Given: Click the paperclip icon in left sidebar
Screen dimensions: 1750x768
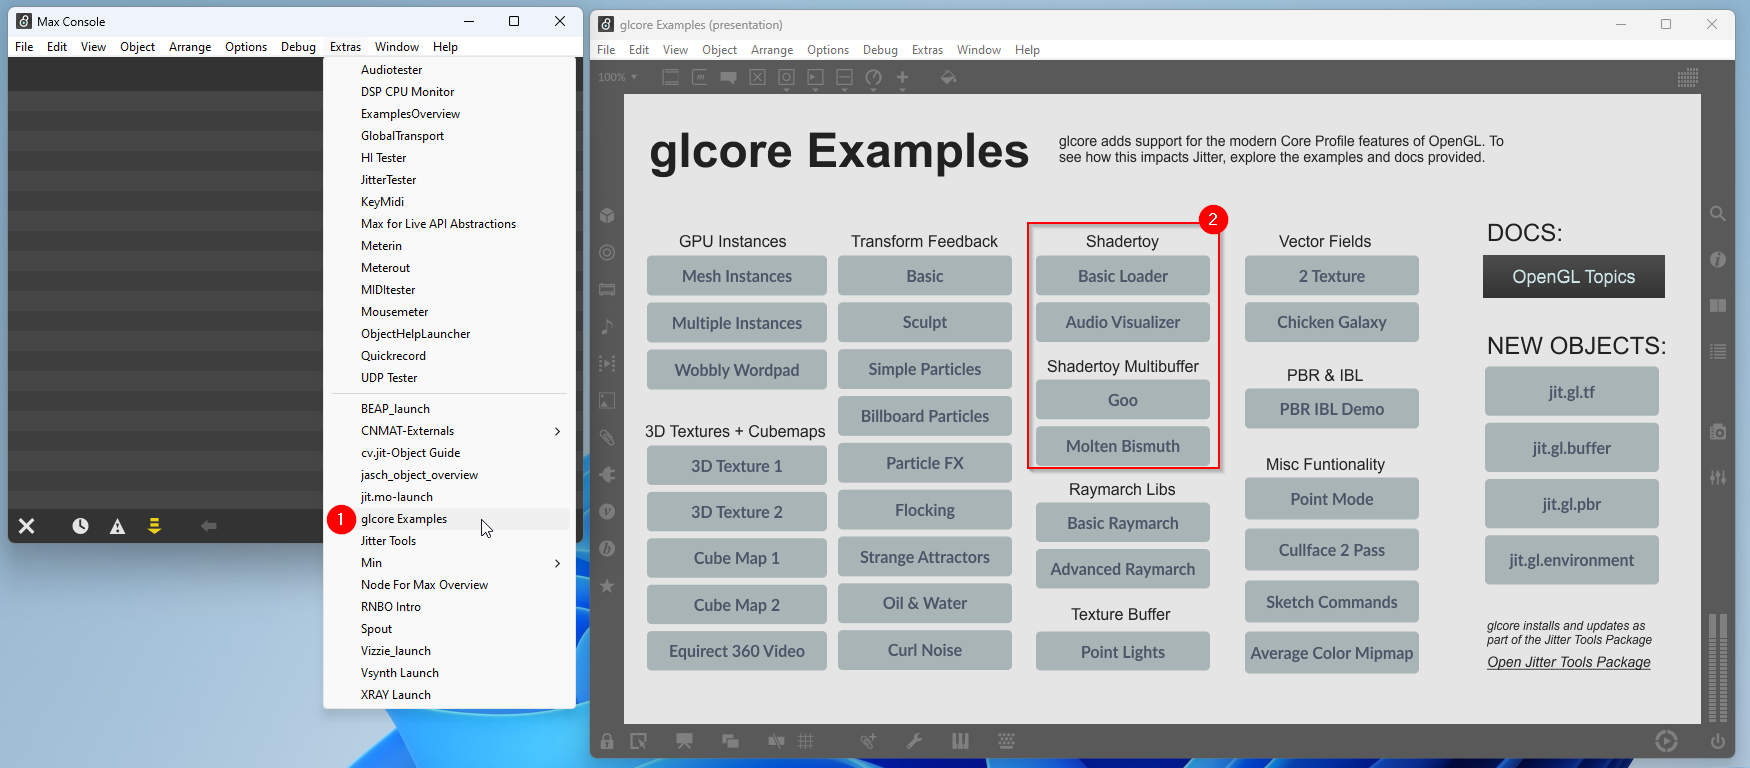Looking at the screenshot, I should 607,438.
